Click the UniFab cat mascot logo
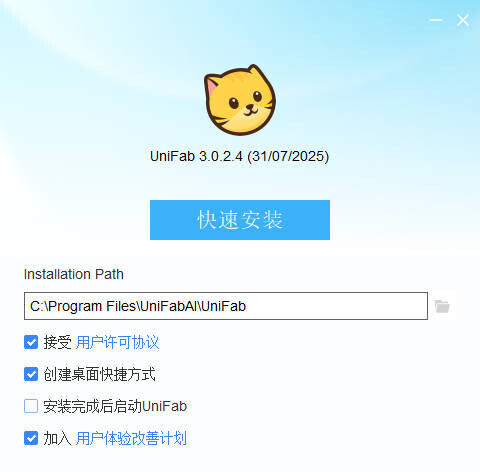The width and height of the screenshot is (480, 472). coord(240,100)
